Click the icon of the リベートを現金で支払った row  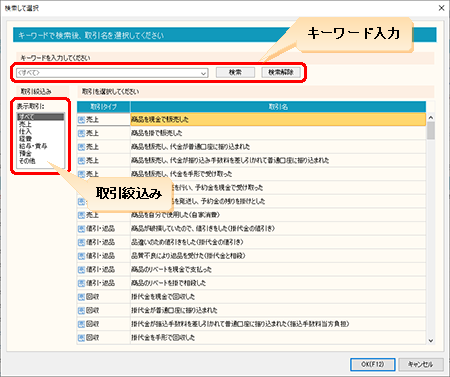[x=81, y=270]
